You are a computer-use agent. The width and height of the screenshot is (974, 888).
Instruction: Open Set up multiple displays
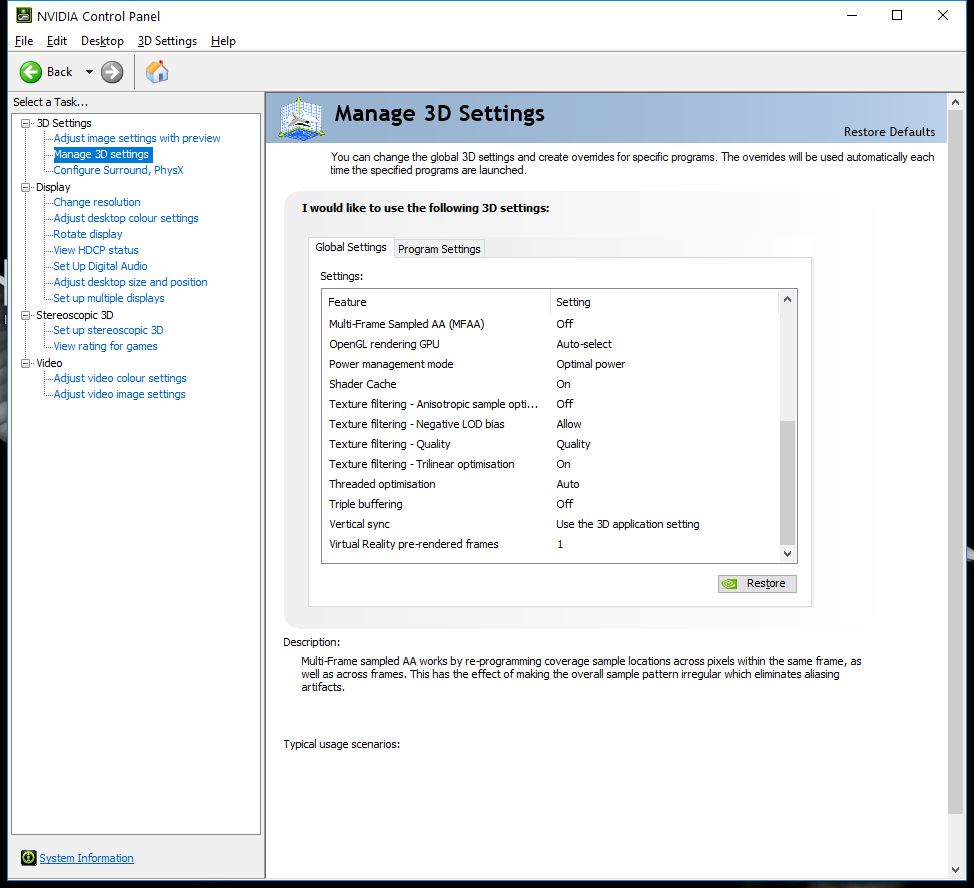click(109, 298)
